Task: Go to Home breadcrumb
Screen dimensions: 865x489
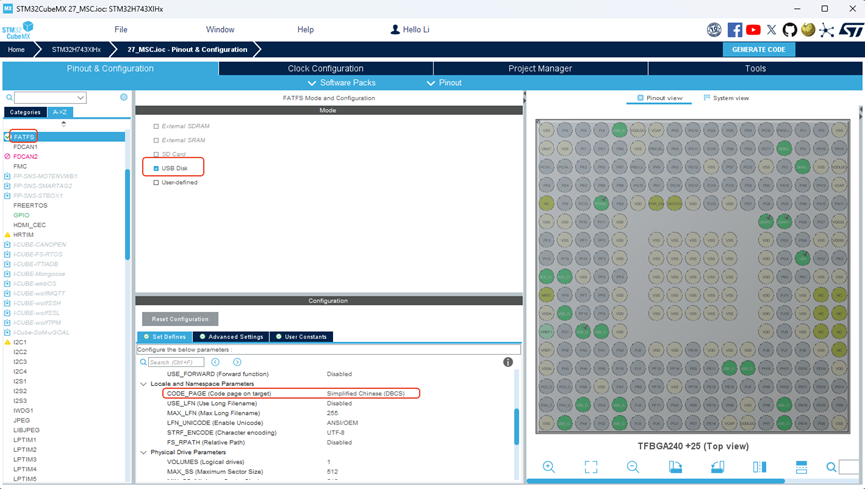Action: (x=16, y=50)
